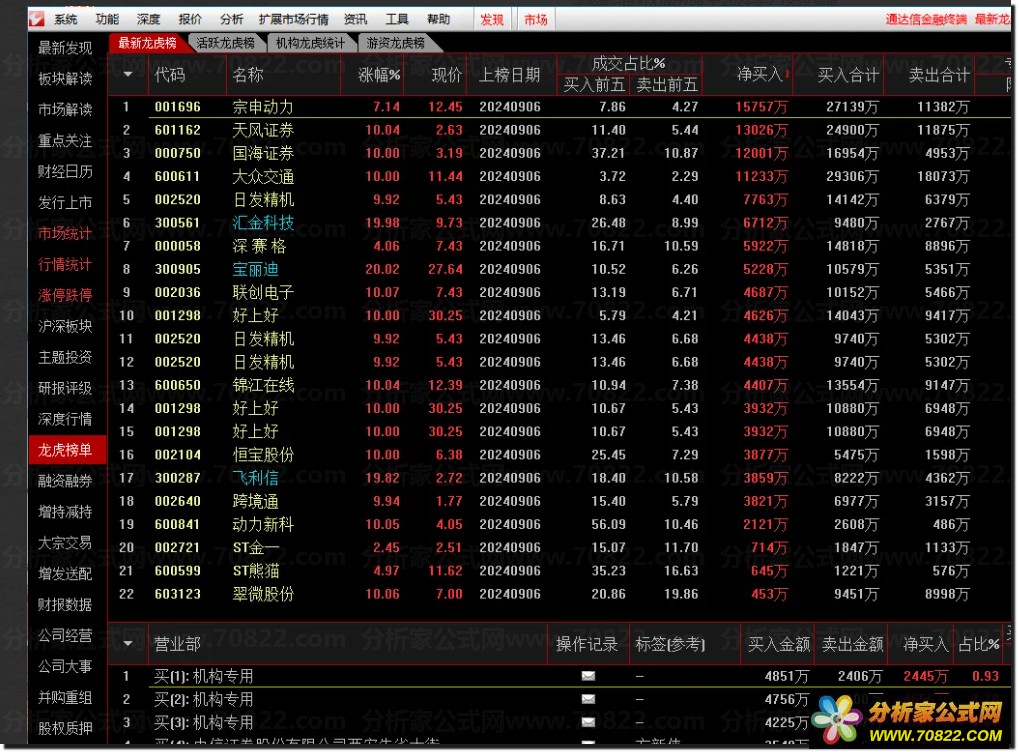Screen dimensions: 1019x752
Task: Open 研报评级 in the sidebar
Action: (65, 388)
